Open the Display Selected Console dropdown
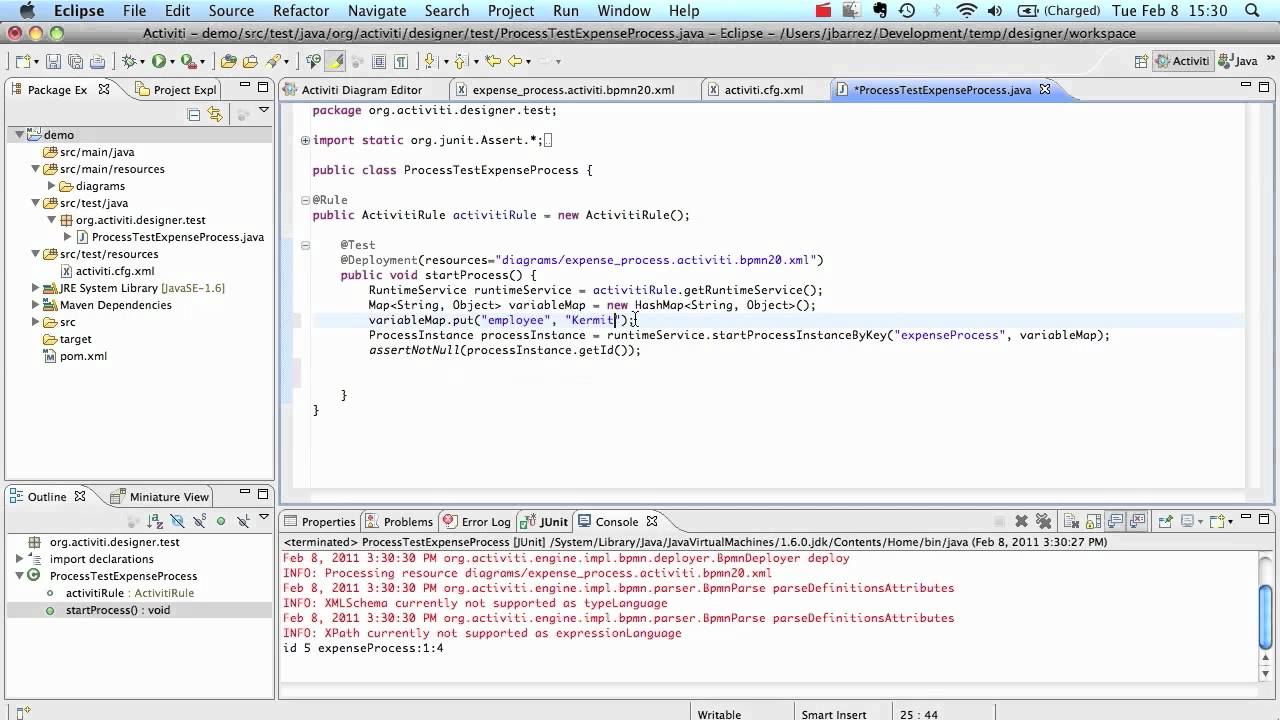Screen dimensions: 1280x720 1200,522
